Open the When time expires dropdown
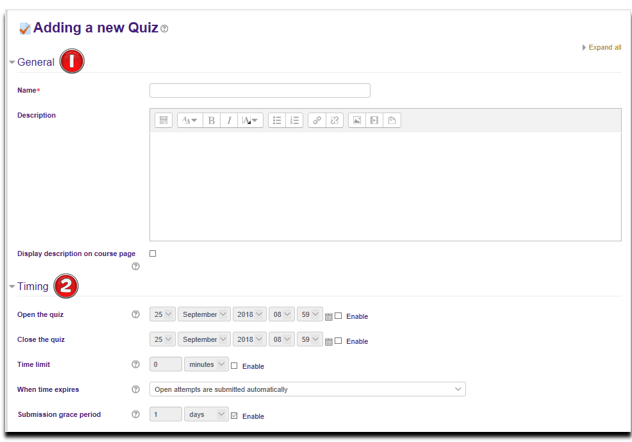632x442 pixels. (x=307, y=389)
